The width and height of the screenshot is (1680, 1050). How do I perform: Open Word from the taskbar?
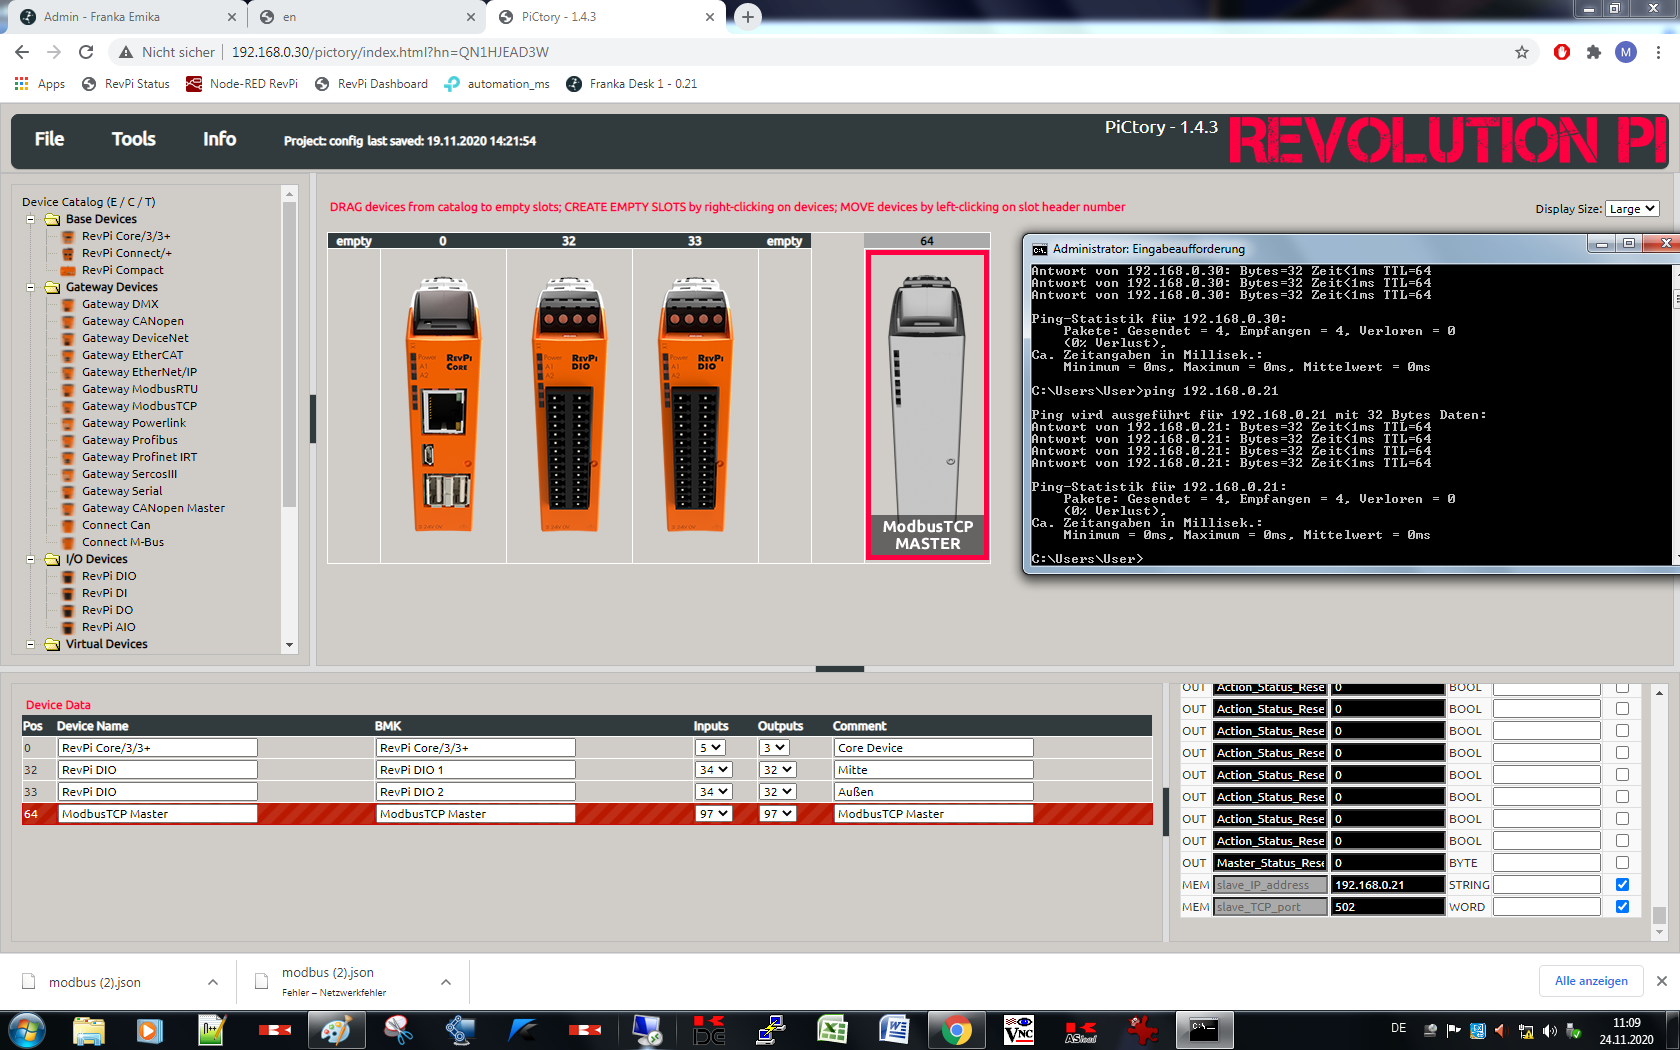(894, 1030)
